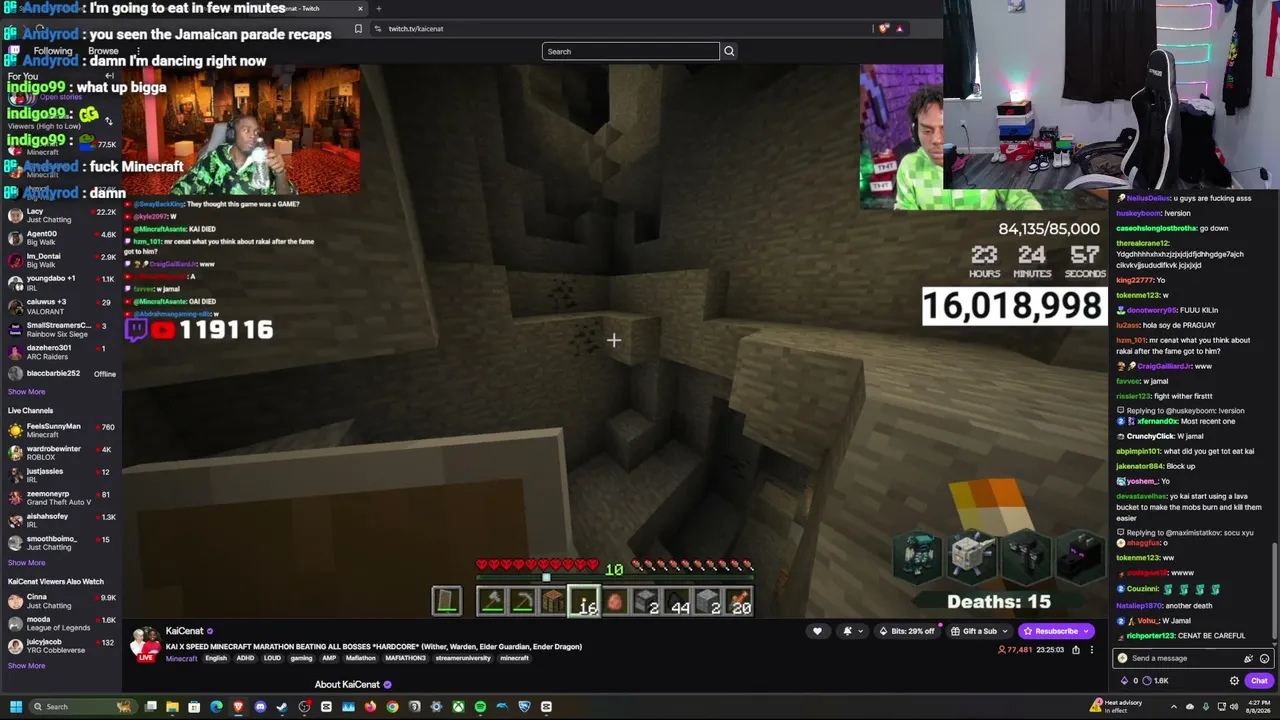
Task: Open Spotify from the taskbar
Action: pyautogui.click(x=480, y=707)
